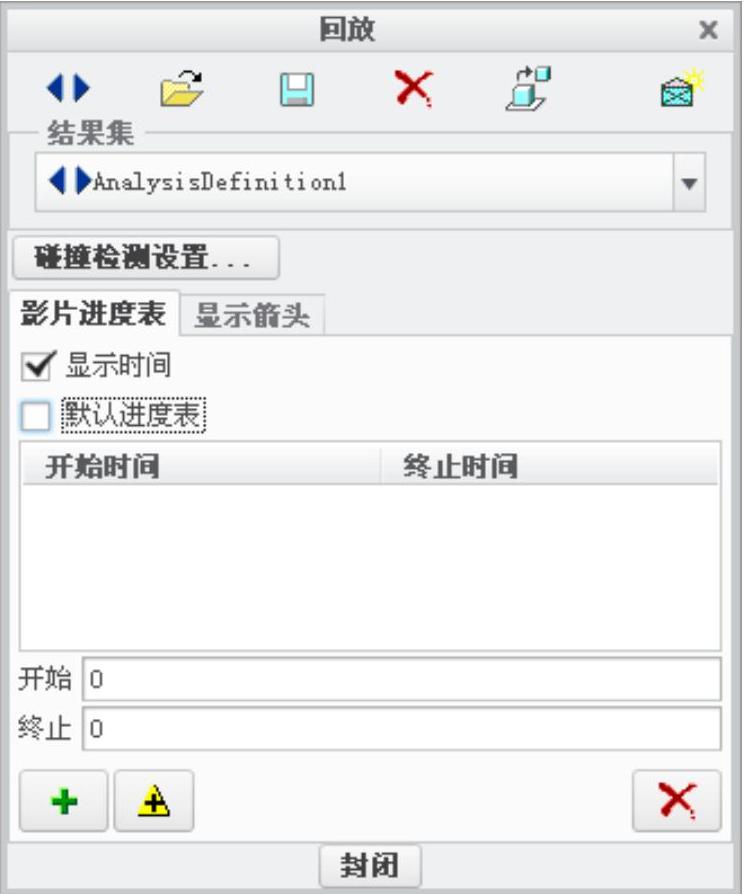Switch to the 影片进度表 tab
This screenshot has width=744, height=894.
pos(93,314)
